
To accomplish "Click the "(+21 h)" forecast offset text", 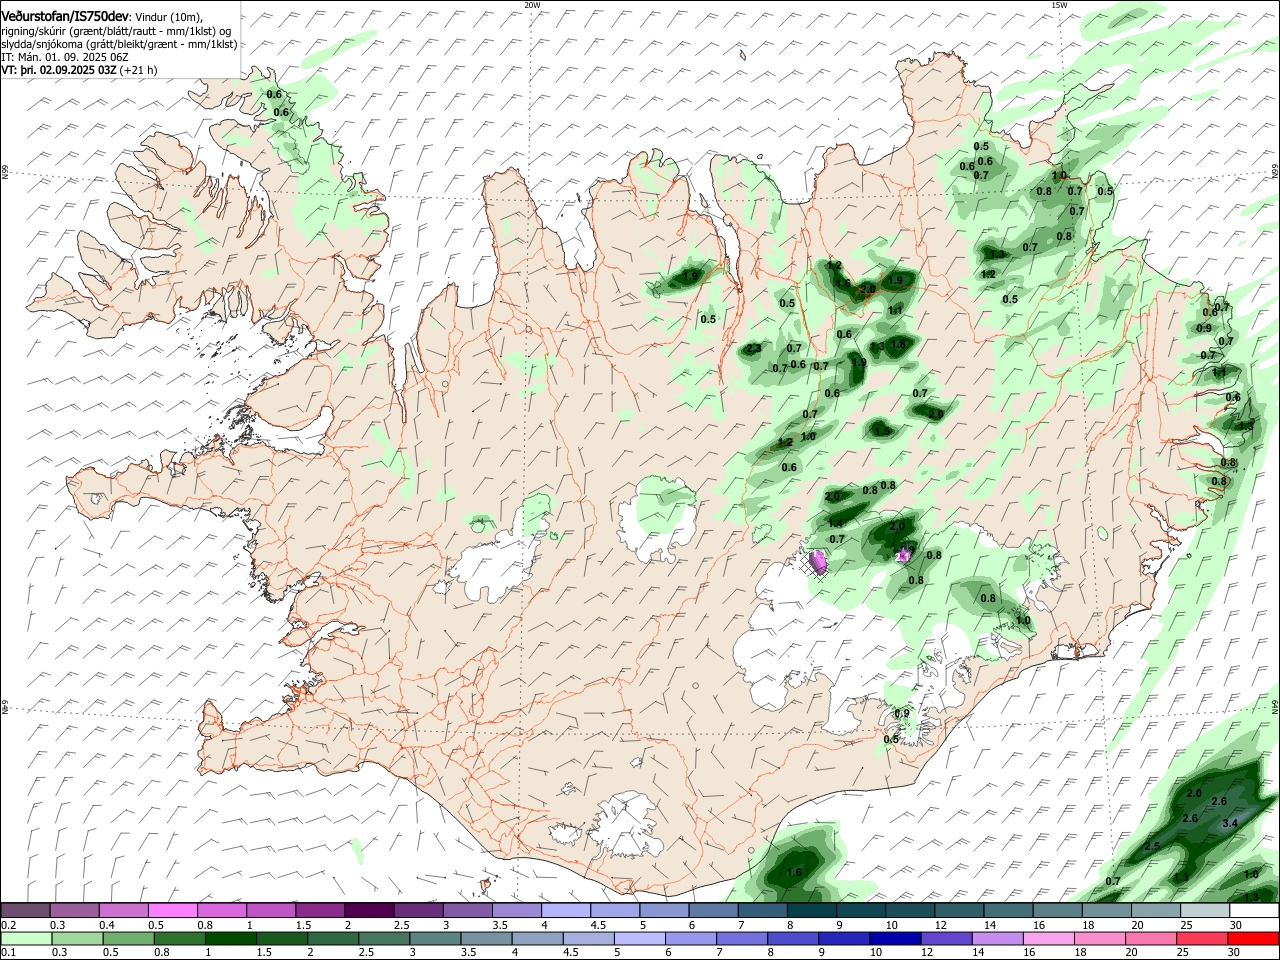I will 138,70.
